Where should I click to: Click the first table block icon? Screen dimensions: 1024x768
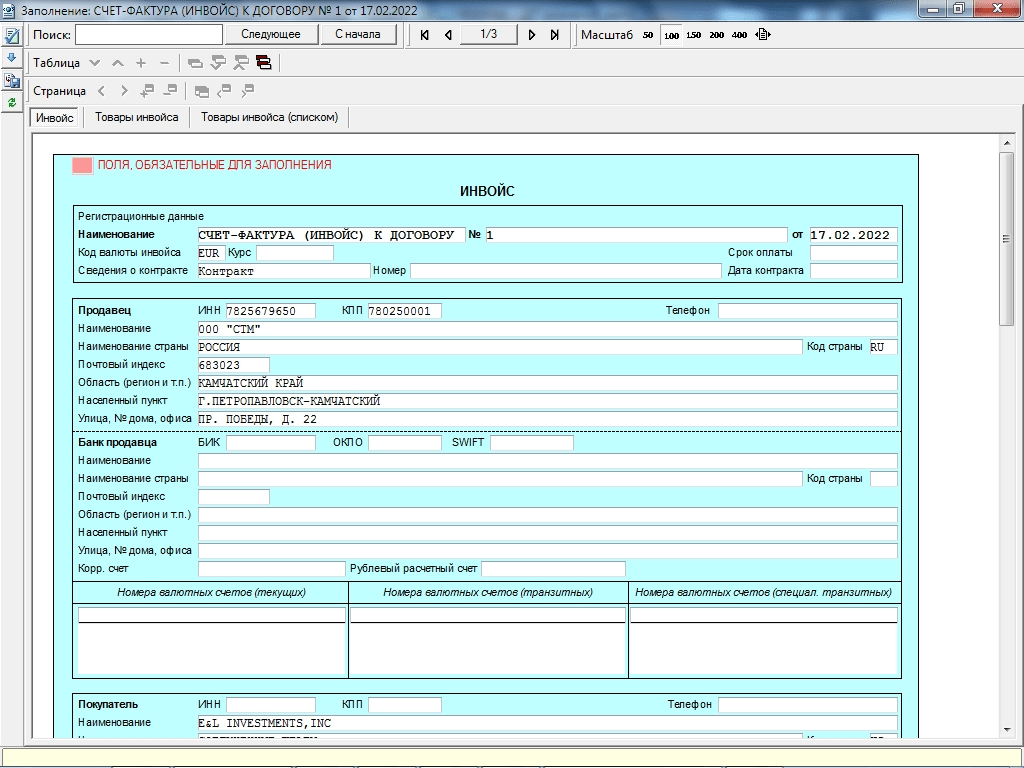tap(195, 63)
